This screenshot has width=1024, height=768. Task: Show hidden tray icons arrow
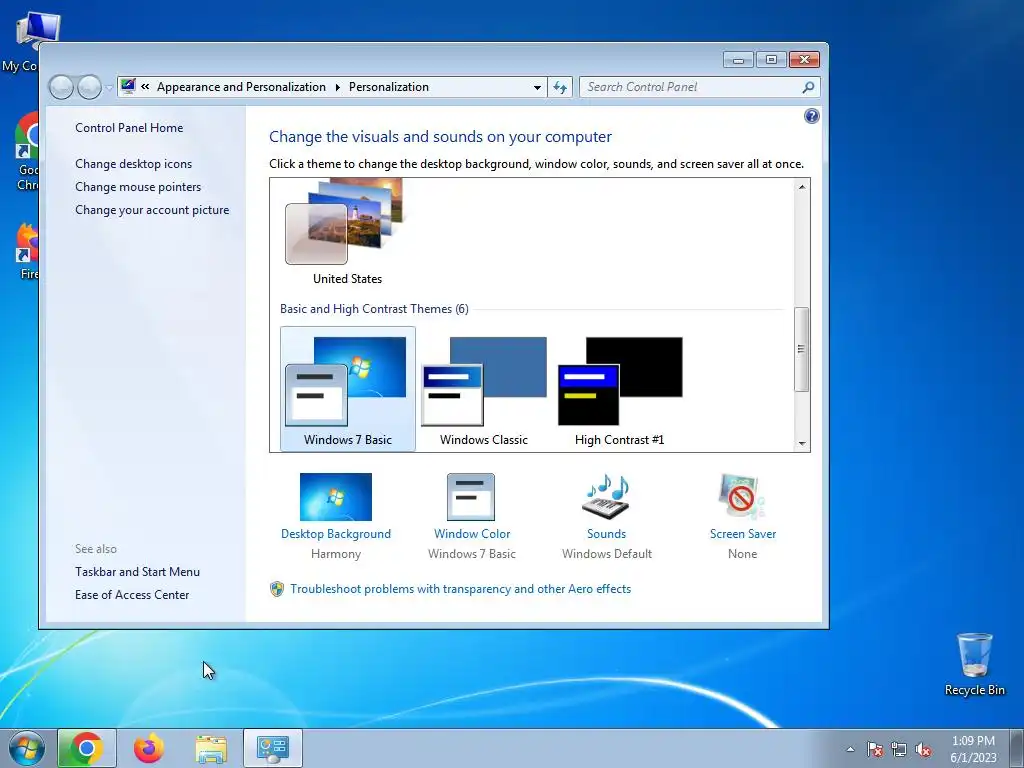[850, 750]
